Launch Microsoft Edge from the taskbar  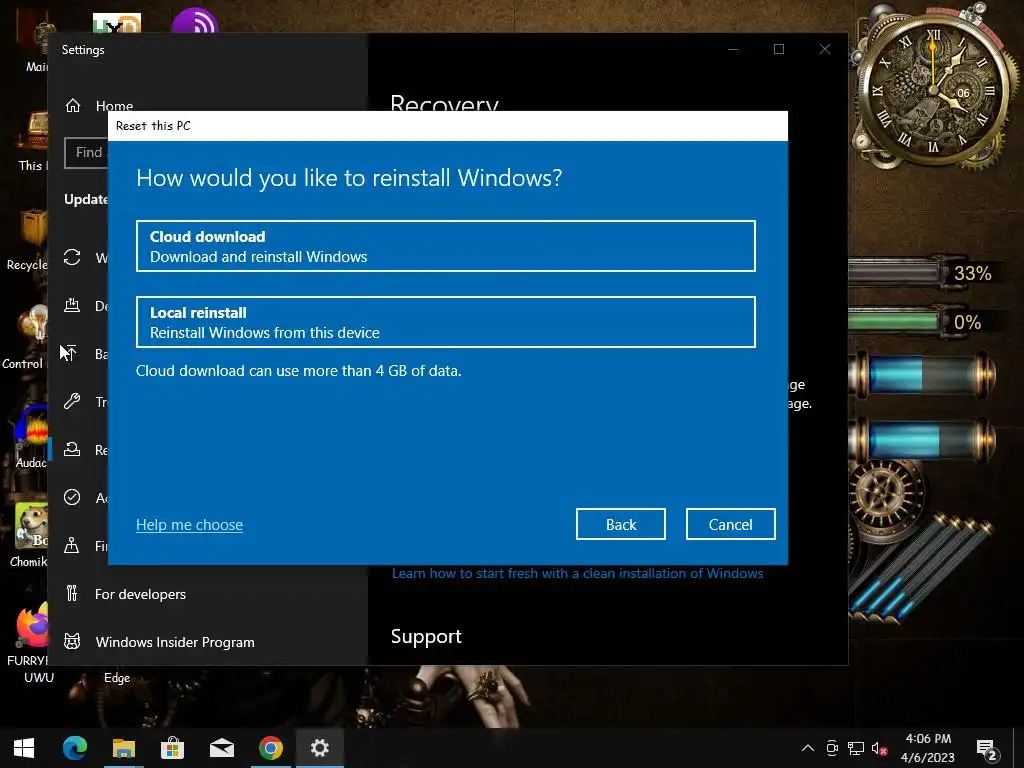click(x=74, y=748)
